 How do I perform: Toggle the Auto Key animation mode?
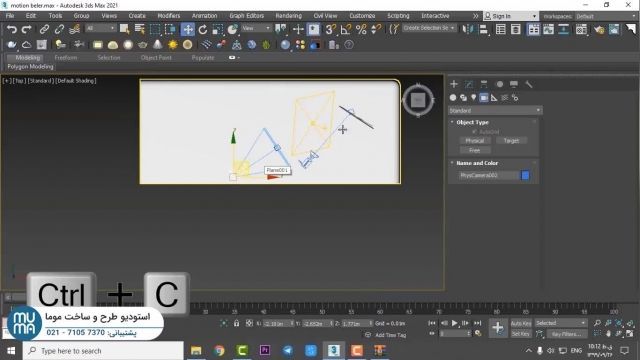point(521,323)
